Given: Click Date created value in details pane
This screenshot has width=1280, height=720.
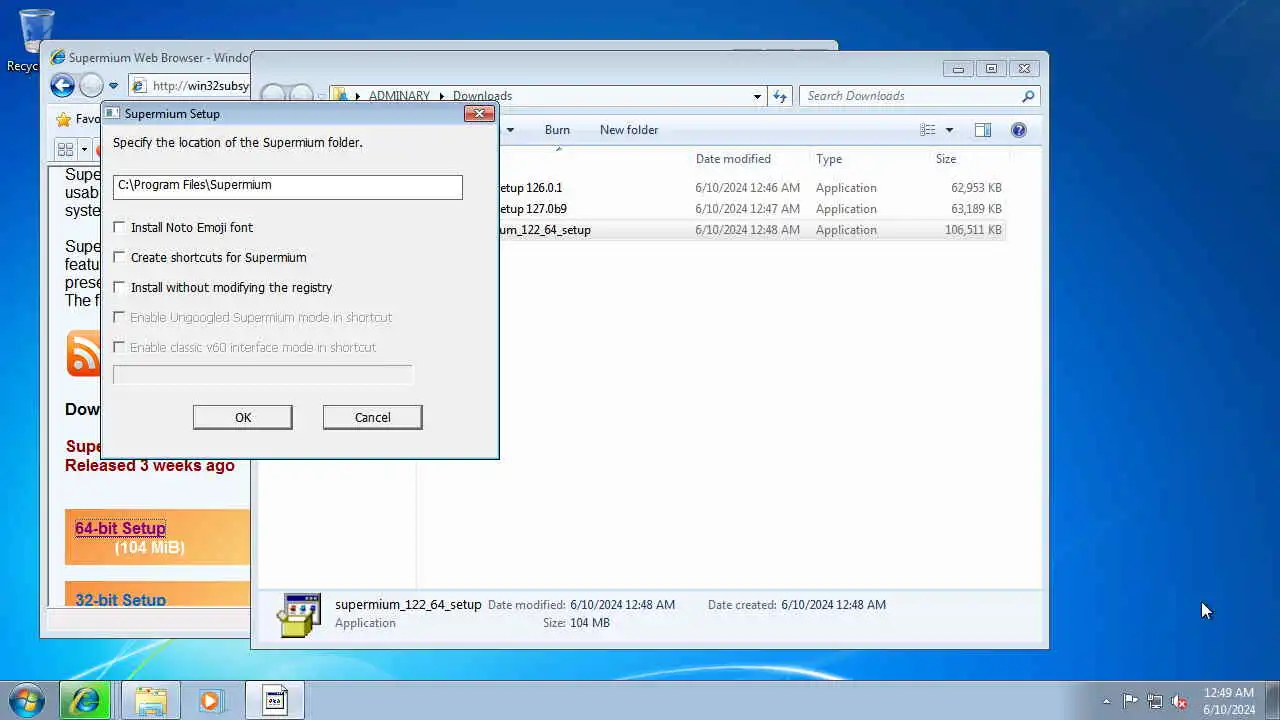Looking at the screenshot, I should click(833, 605).
